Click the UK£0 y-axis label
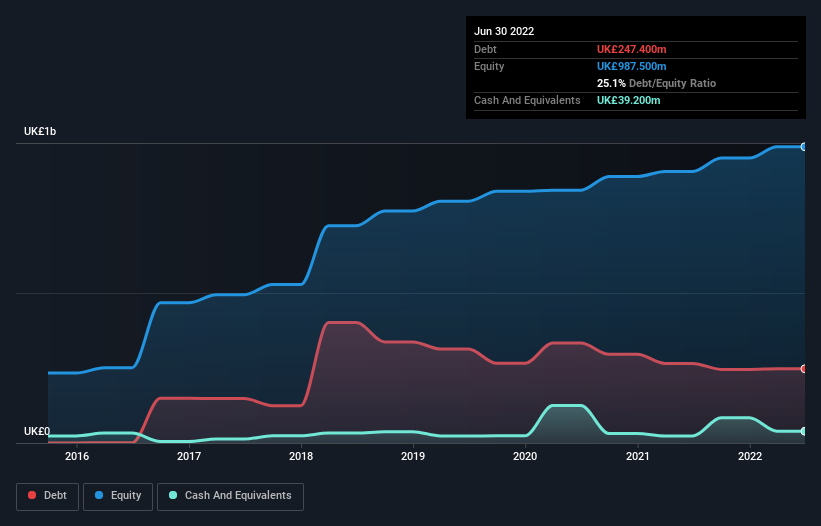 point(37,431)
